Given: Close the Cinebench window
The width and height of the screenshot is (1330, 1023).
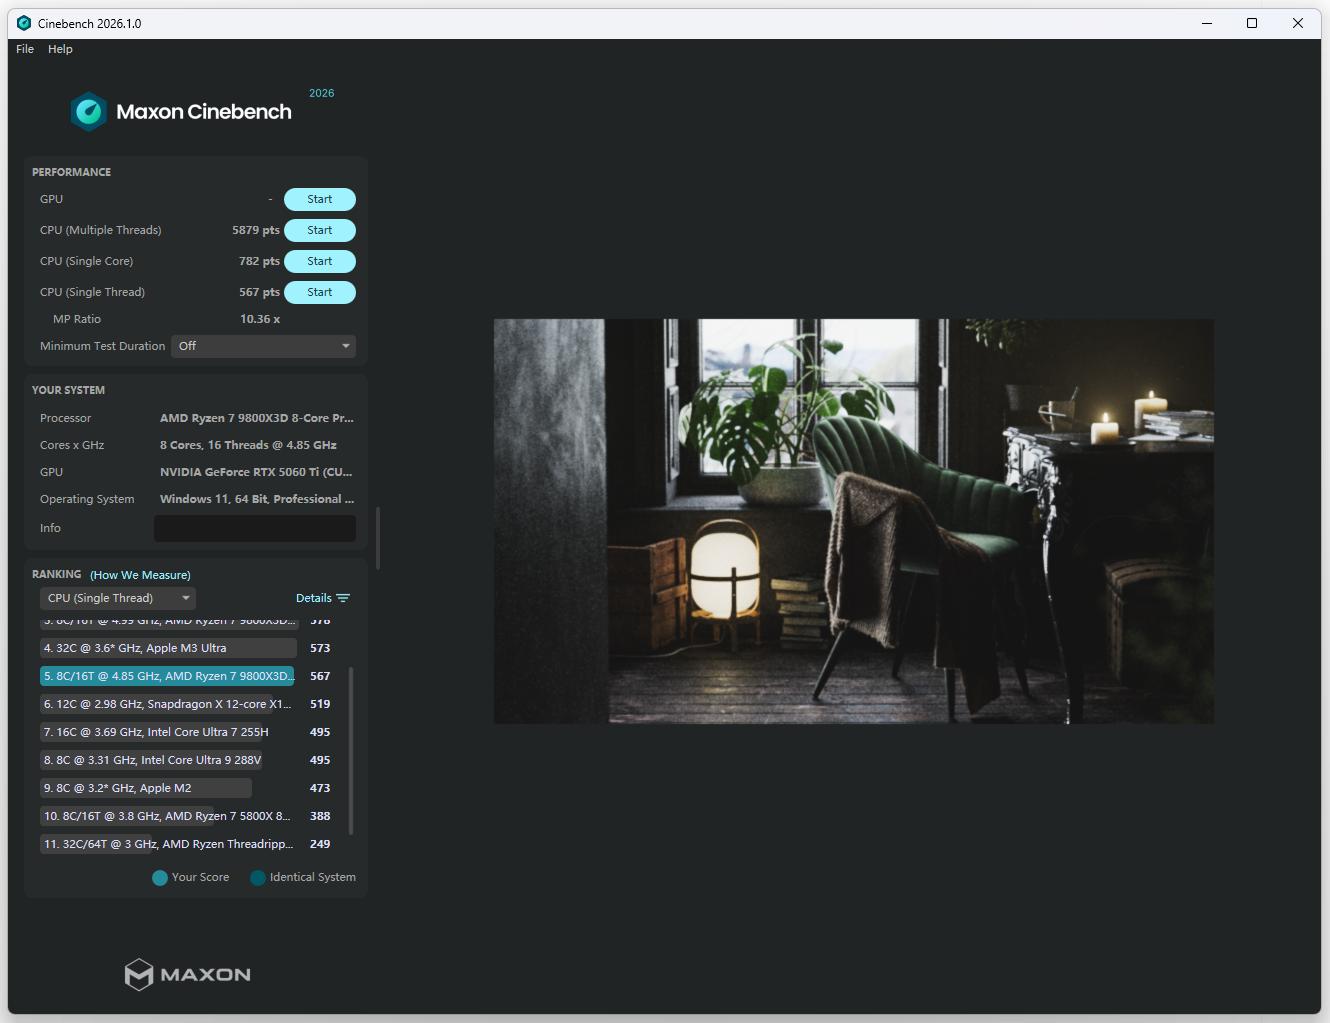Looking at the screenshot, I should click(1298, 23).
